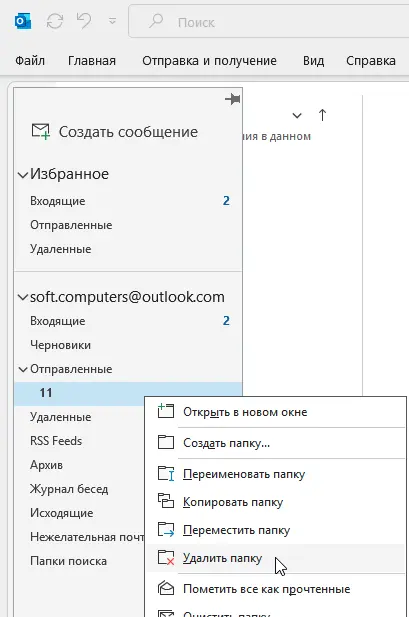Open the Файл menu tab

point(30,61)
